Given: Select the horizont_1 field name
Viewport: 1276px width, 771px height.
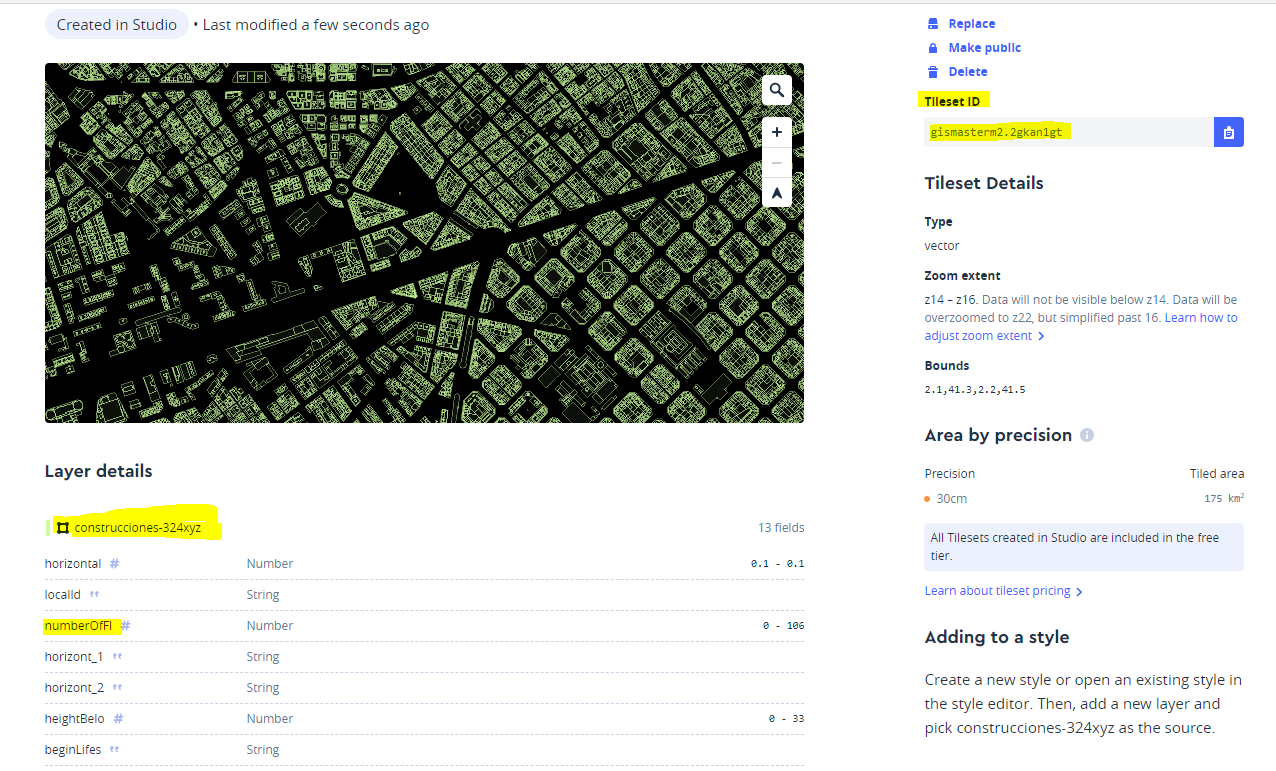Looking at the screenshot, I should pyautogui.click(x=74, y=656).
